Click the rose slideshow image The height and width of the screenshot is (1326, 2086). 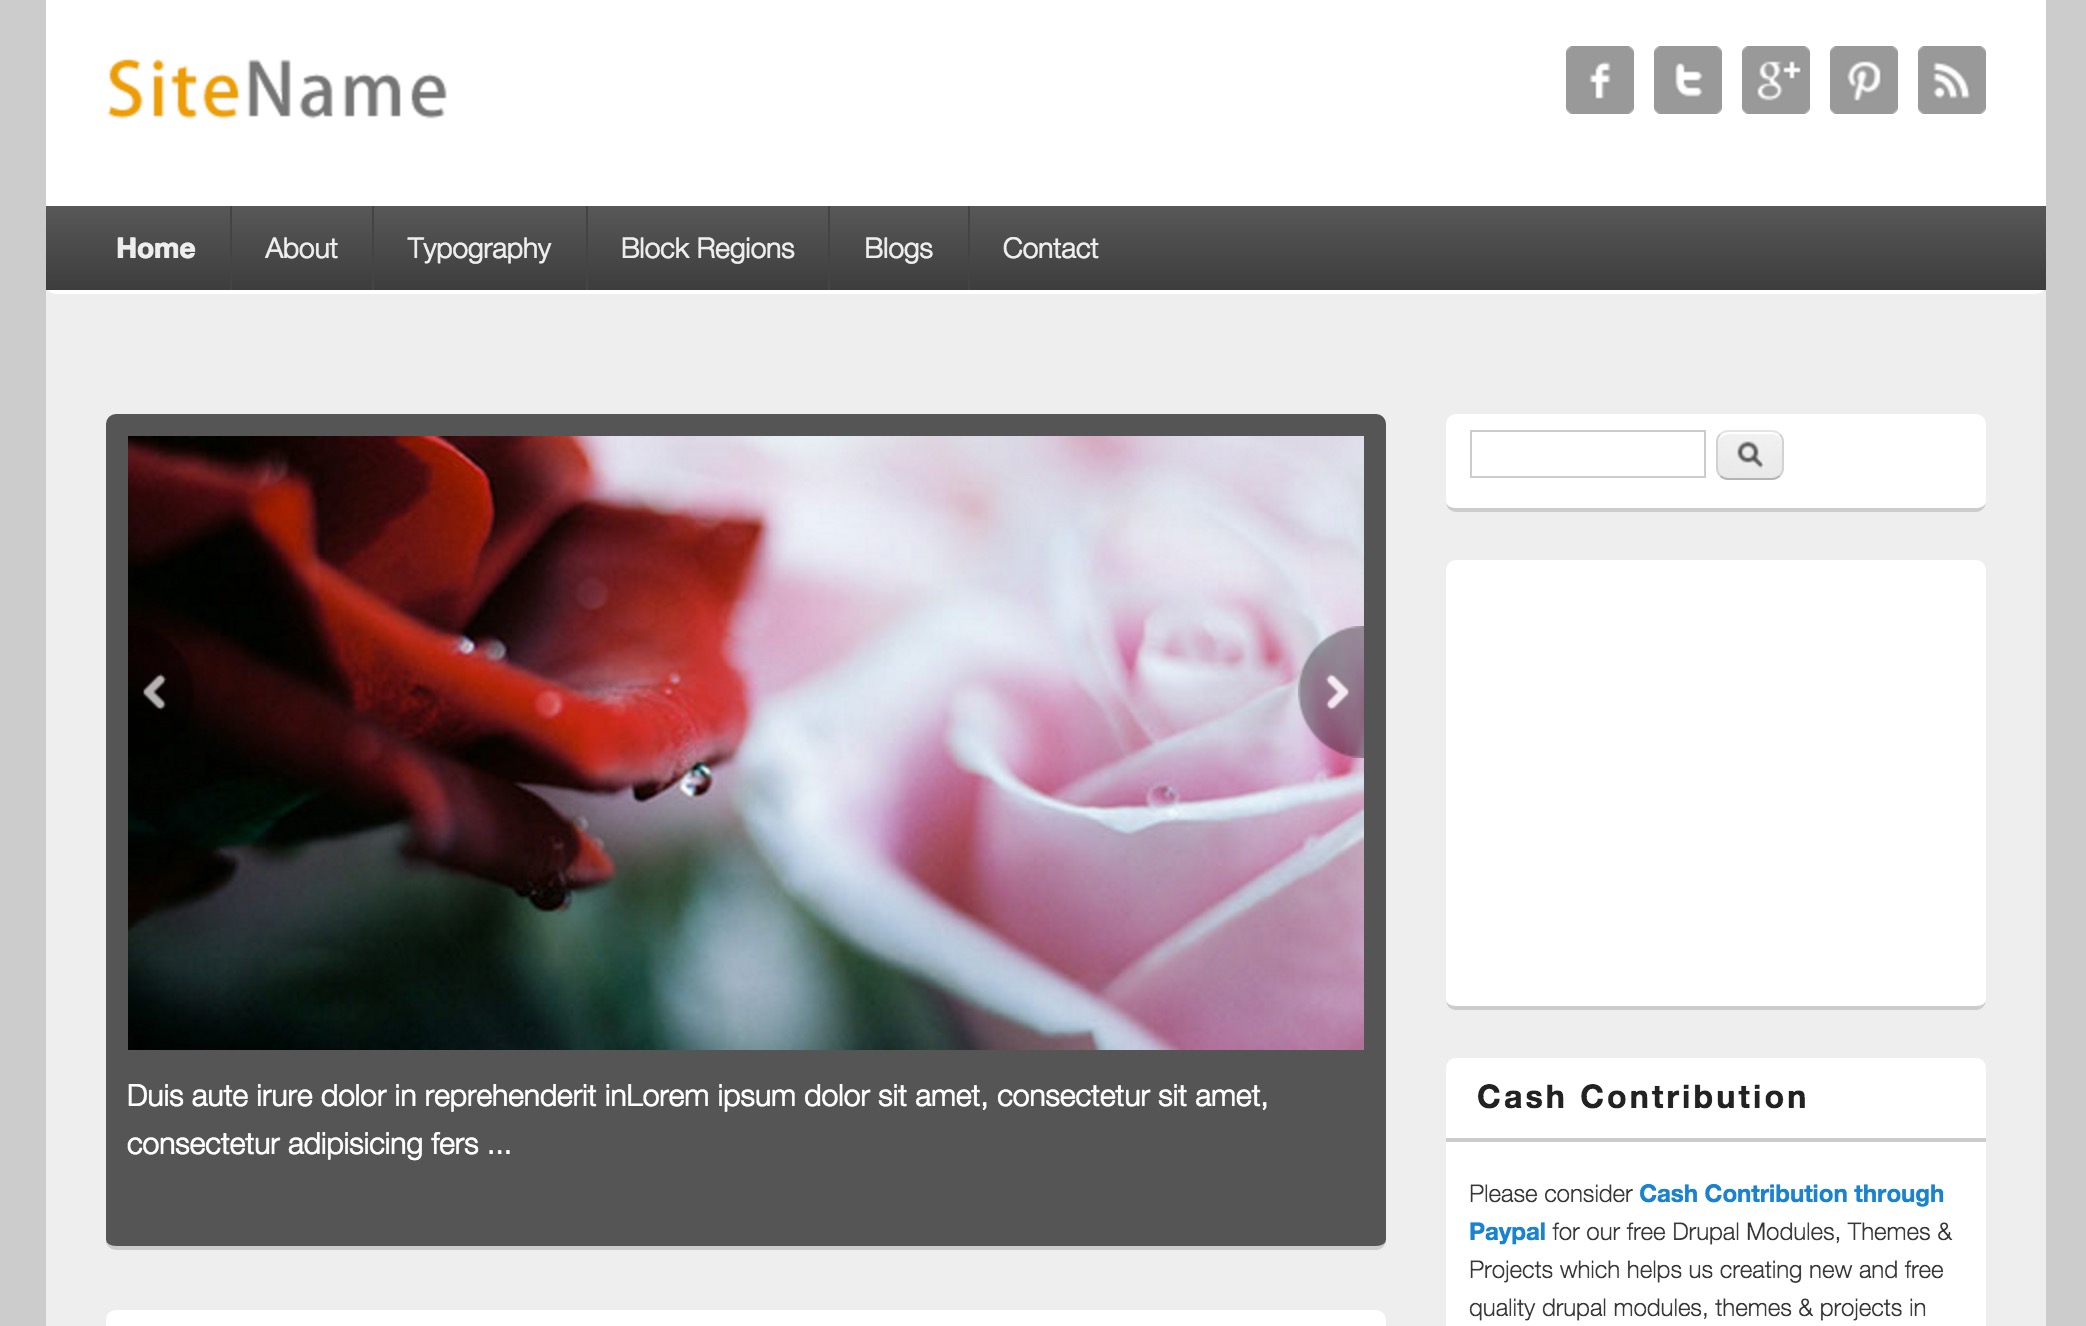tap(745, 742)
